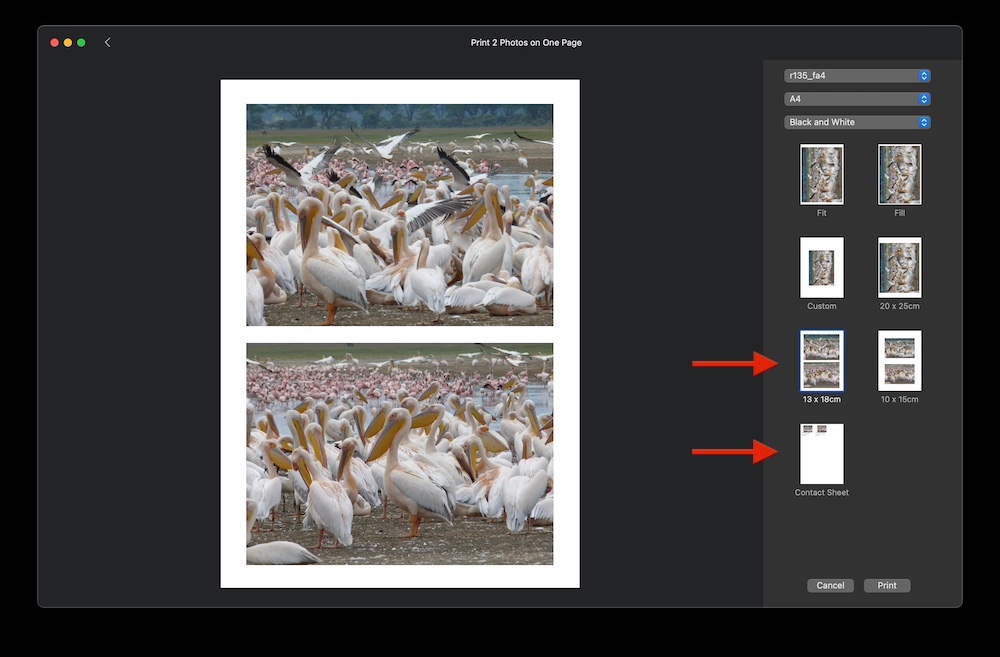Viewport: 1000px width, 657px height.
Task: Go back using the back chevron
Action: pos(107,42)
